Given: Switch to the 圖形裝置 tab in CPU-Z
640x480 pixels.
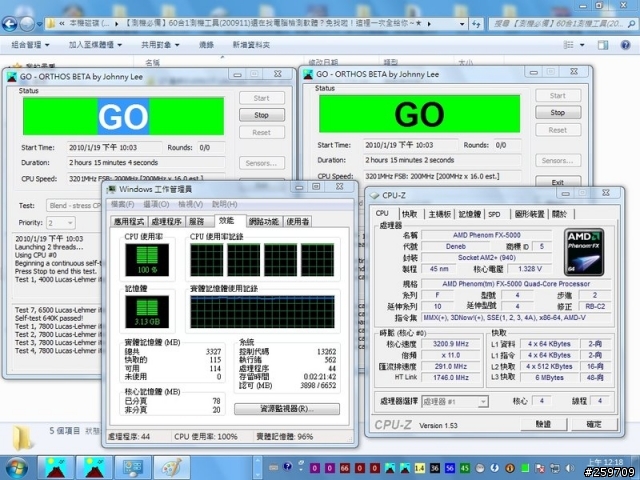Looking at the screenshot, I should point(529,214).
